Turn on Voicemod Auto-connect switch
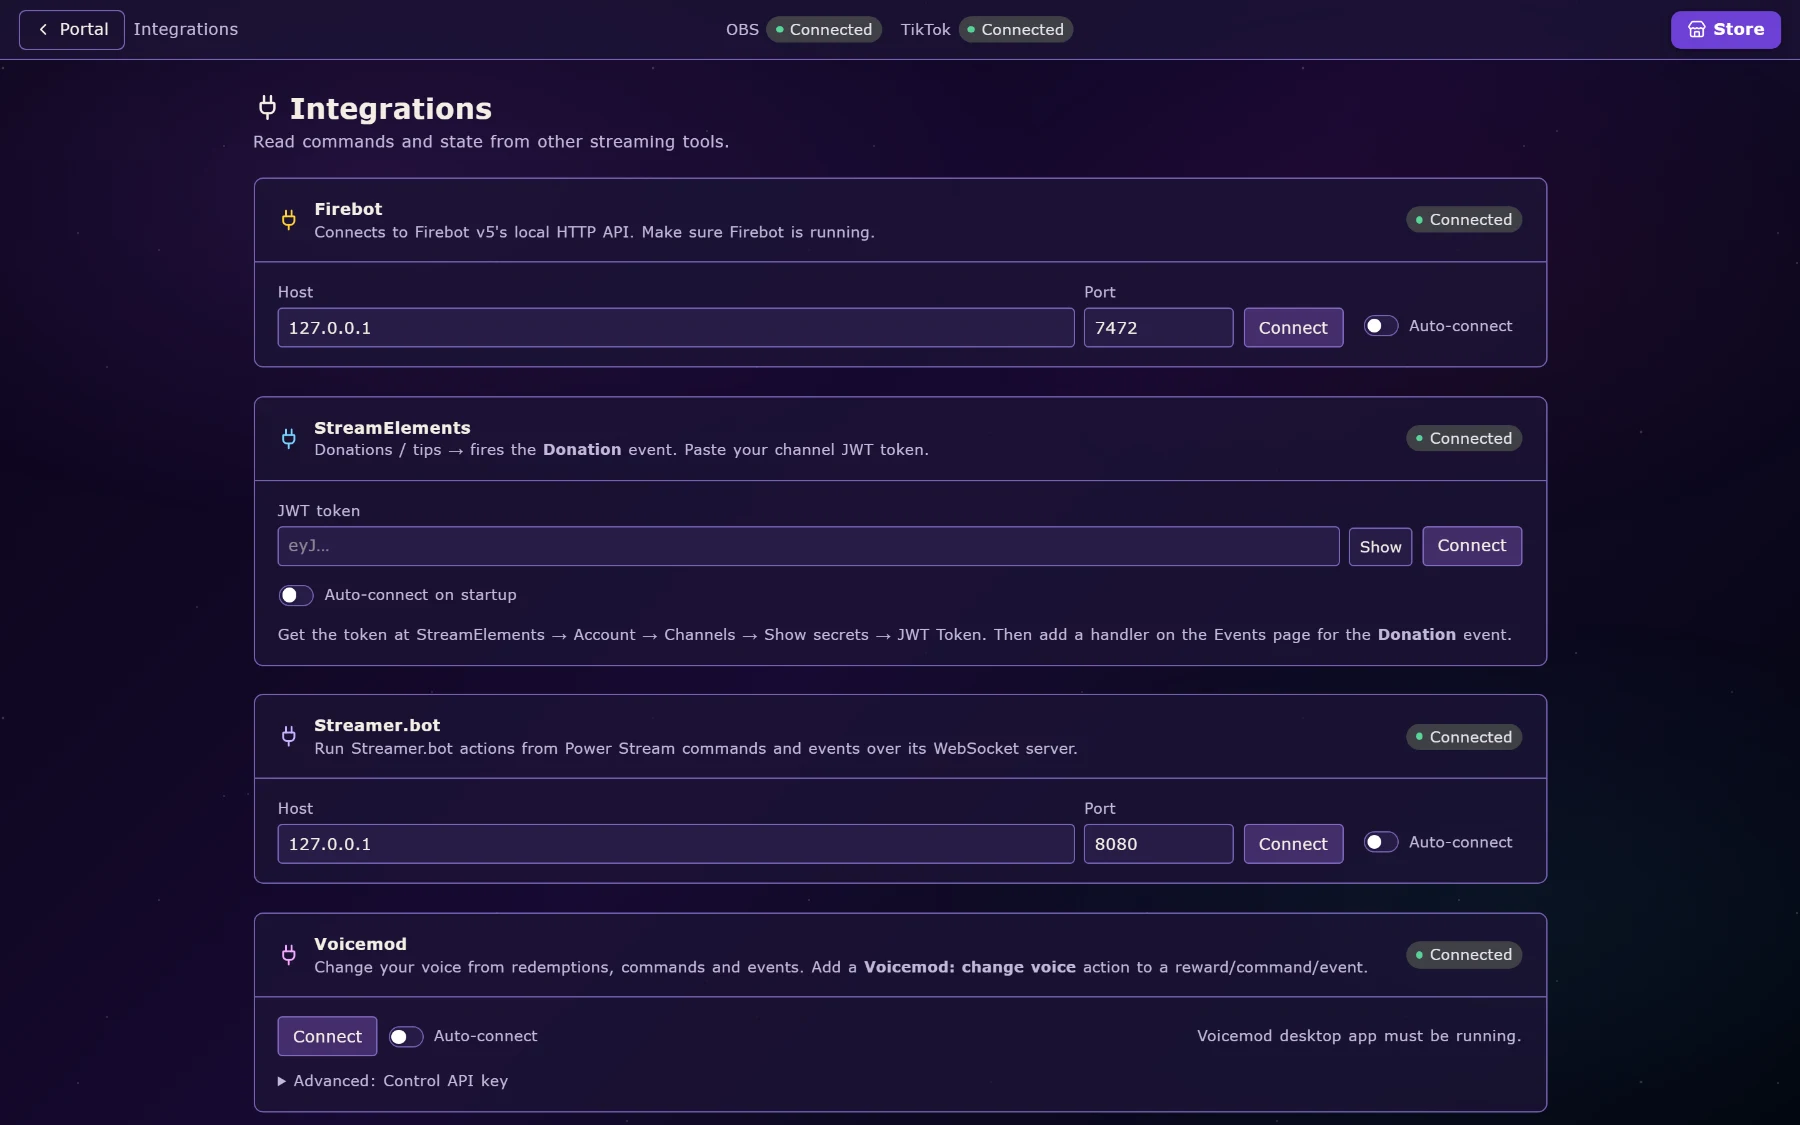 click(x=405, y=1036)
